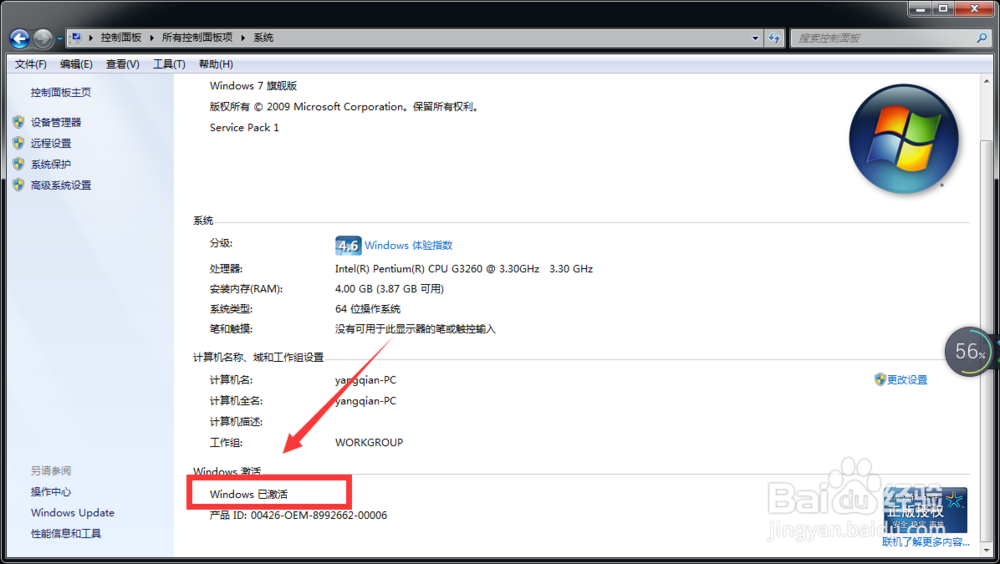
Task: Click the 4.6 experience index badge
Action: coord(348,246)
